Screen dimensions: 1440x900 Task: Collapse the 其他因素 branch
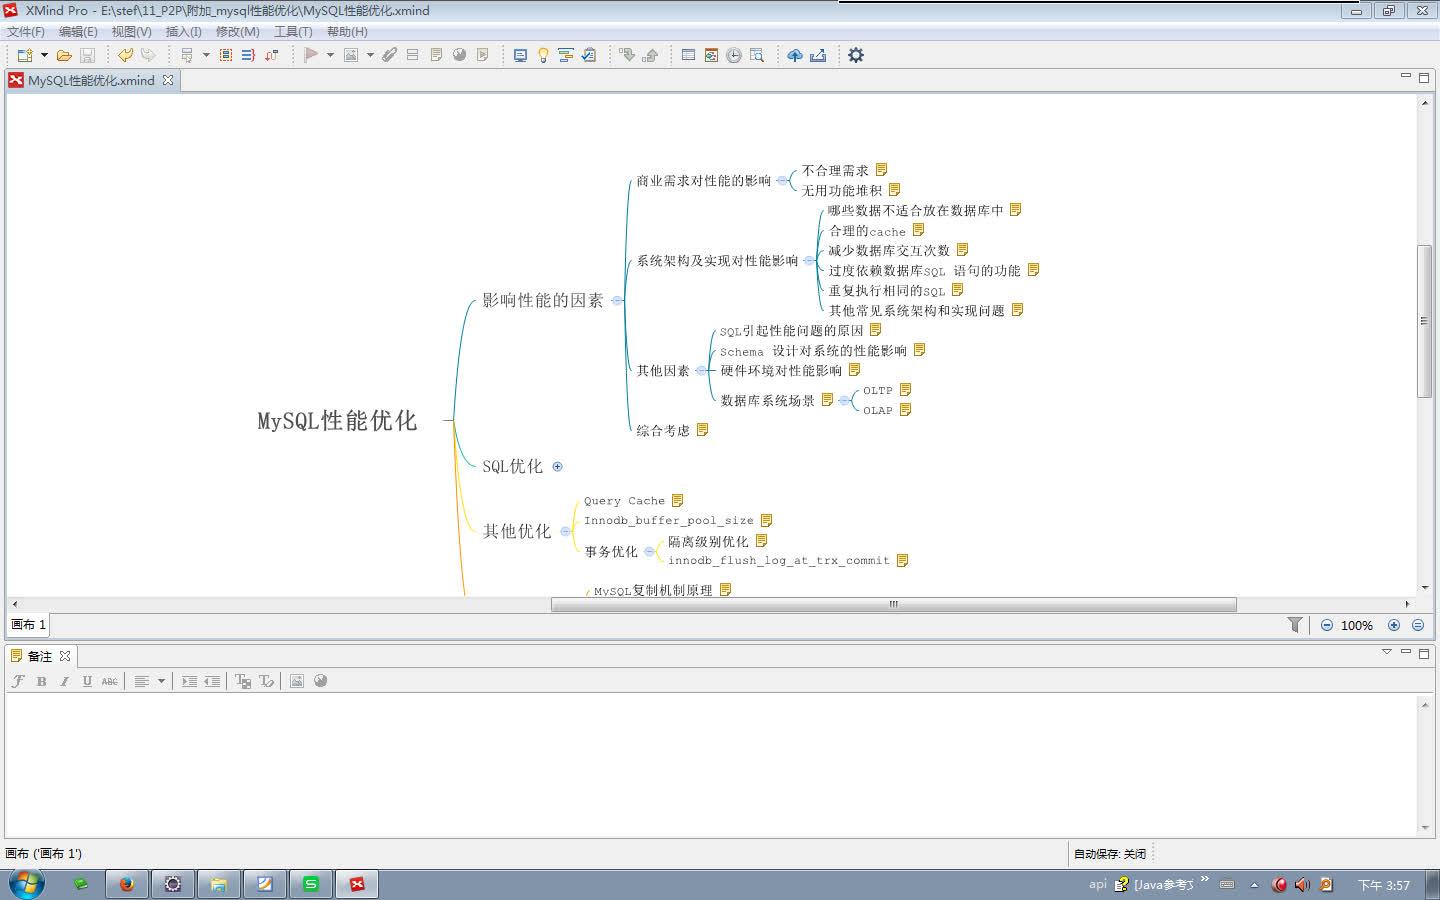pos(700,371)
